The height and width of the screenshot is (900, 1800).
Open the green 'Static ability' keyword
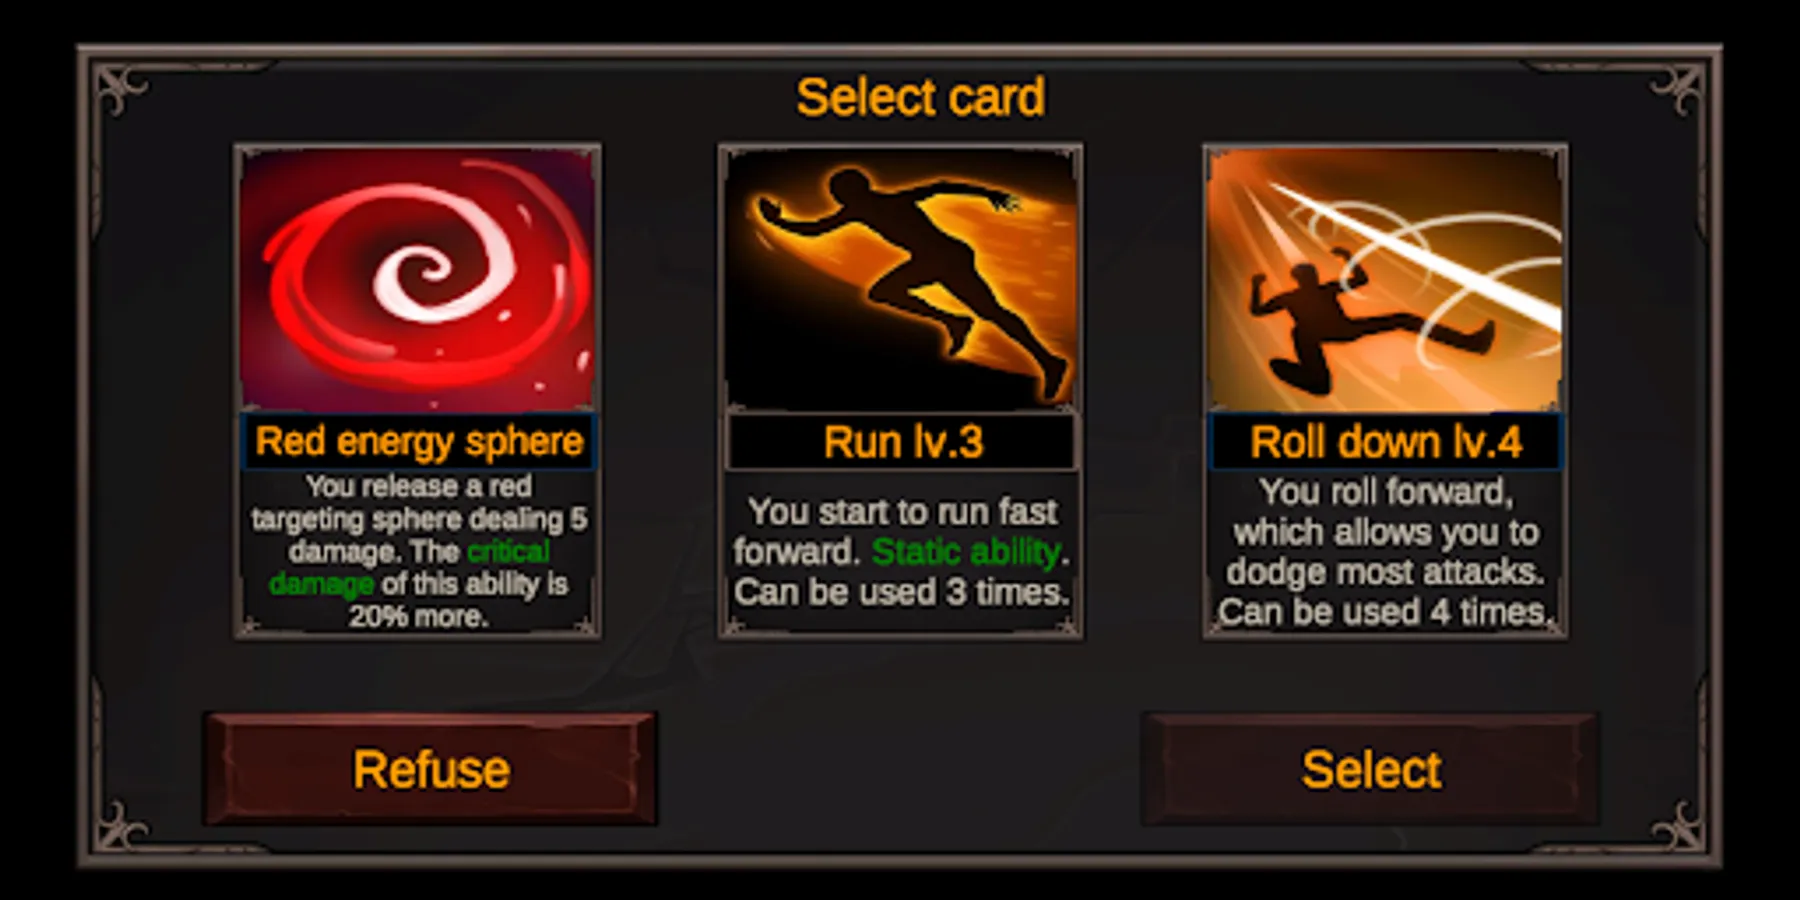click(x=966, y=552)
